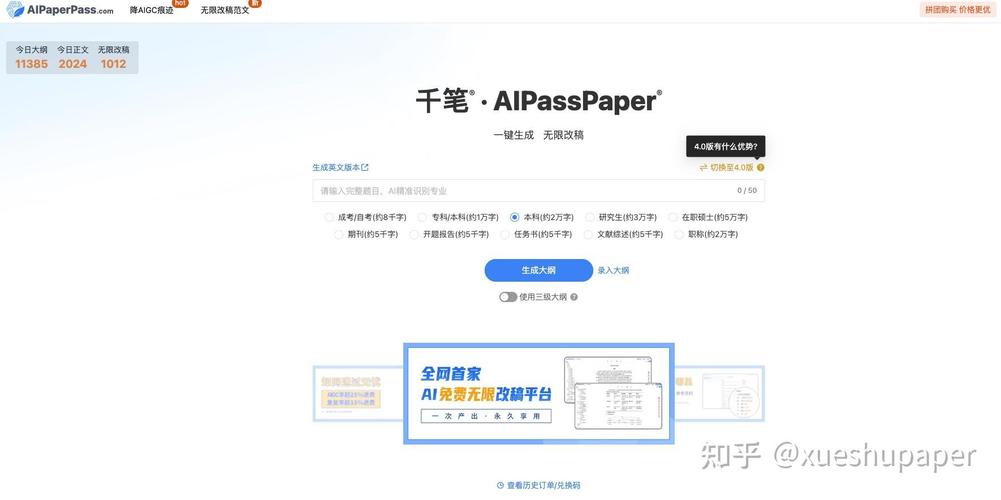Click the swap arrows icon before 切换至4.0版
Viewport: 1001px width, 500px height.
coord(703,168)
